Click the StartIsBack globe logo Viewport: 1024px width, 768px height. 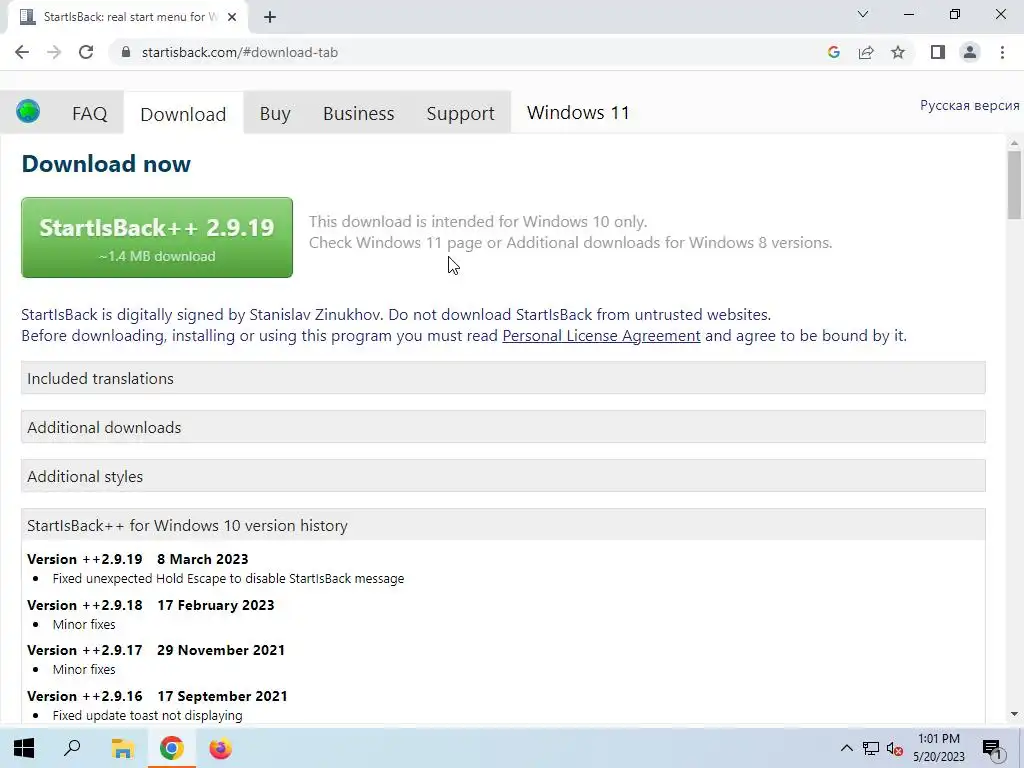28,112
